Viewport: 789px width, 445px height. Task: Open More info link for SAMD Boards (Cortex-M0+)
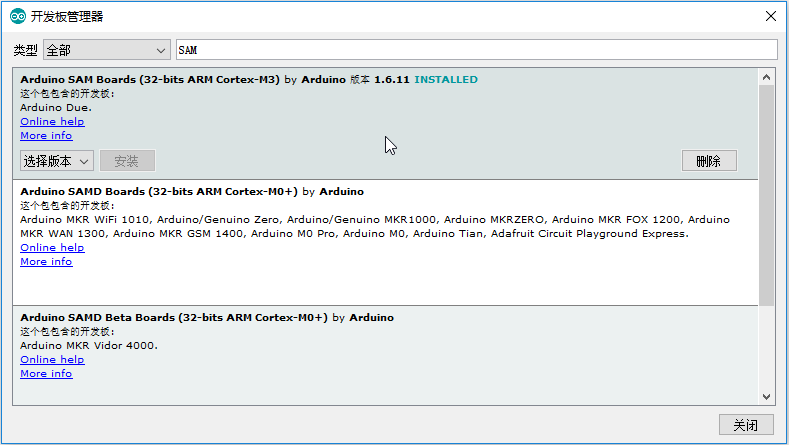pyautogui.click(x=46, y=261)
